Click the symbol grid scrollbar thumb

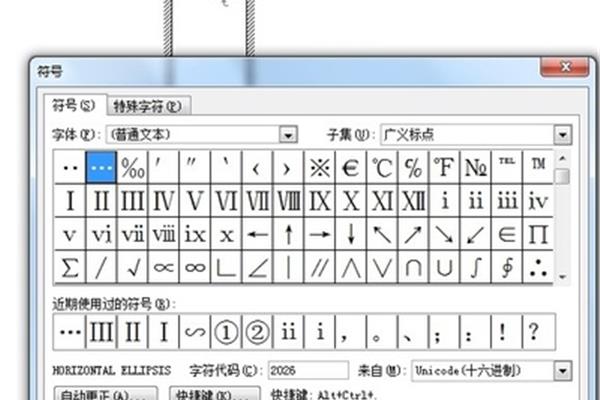coord(562,177)
